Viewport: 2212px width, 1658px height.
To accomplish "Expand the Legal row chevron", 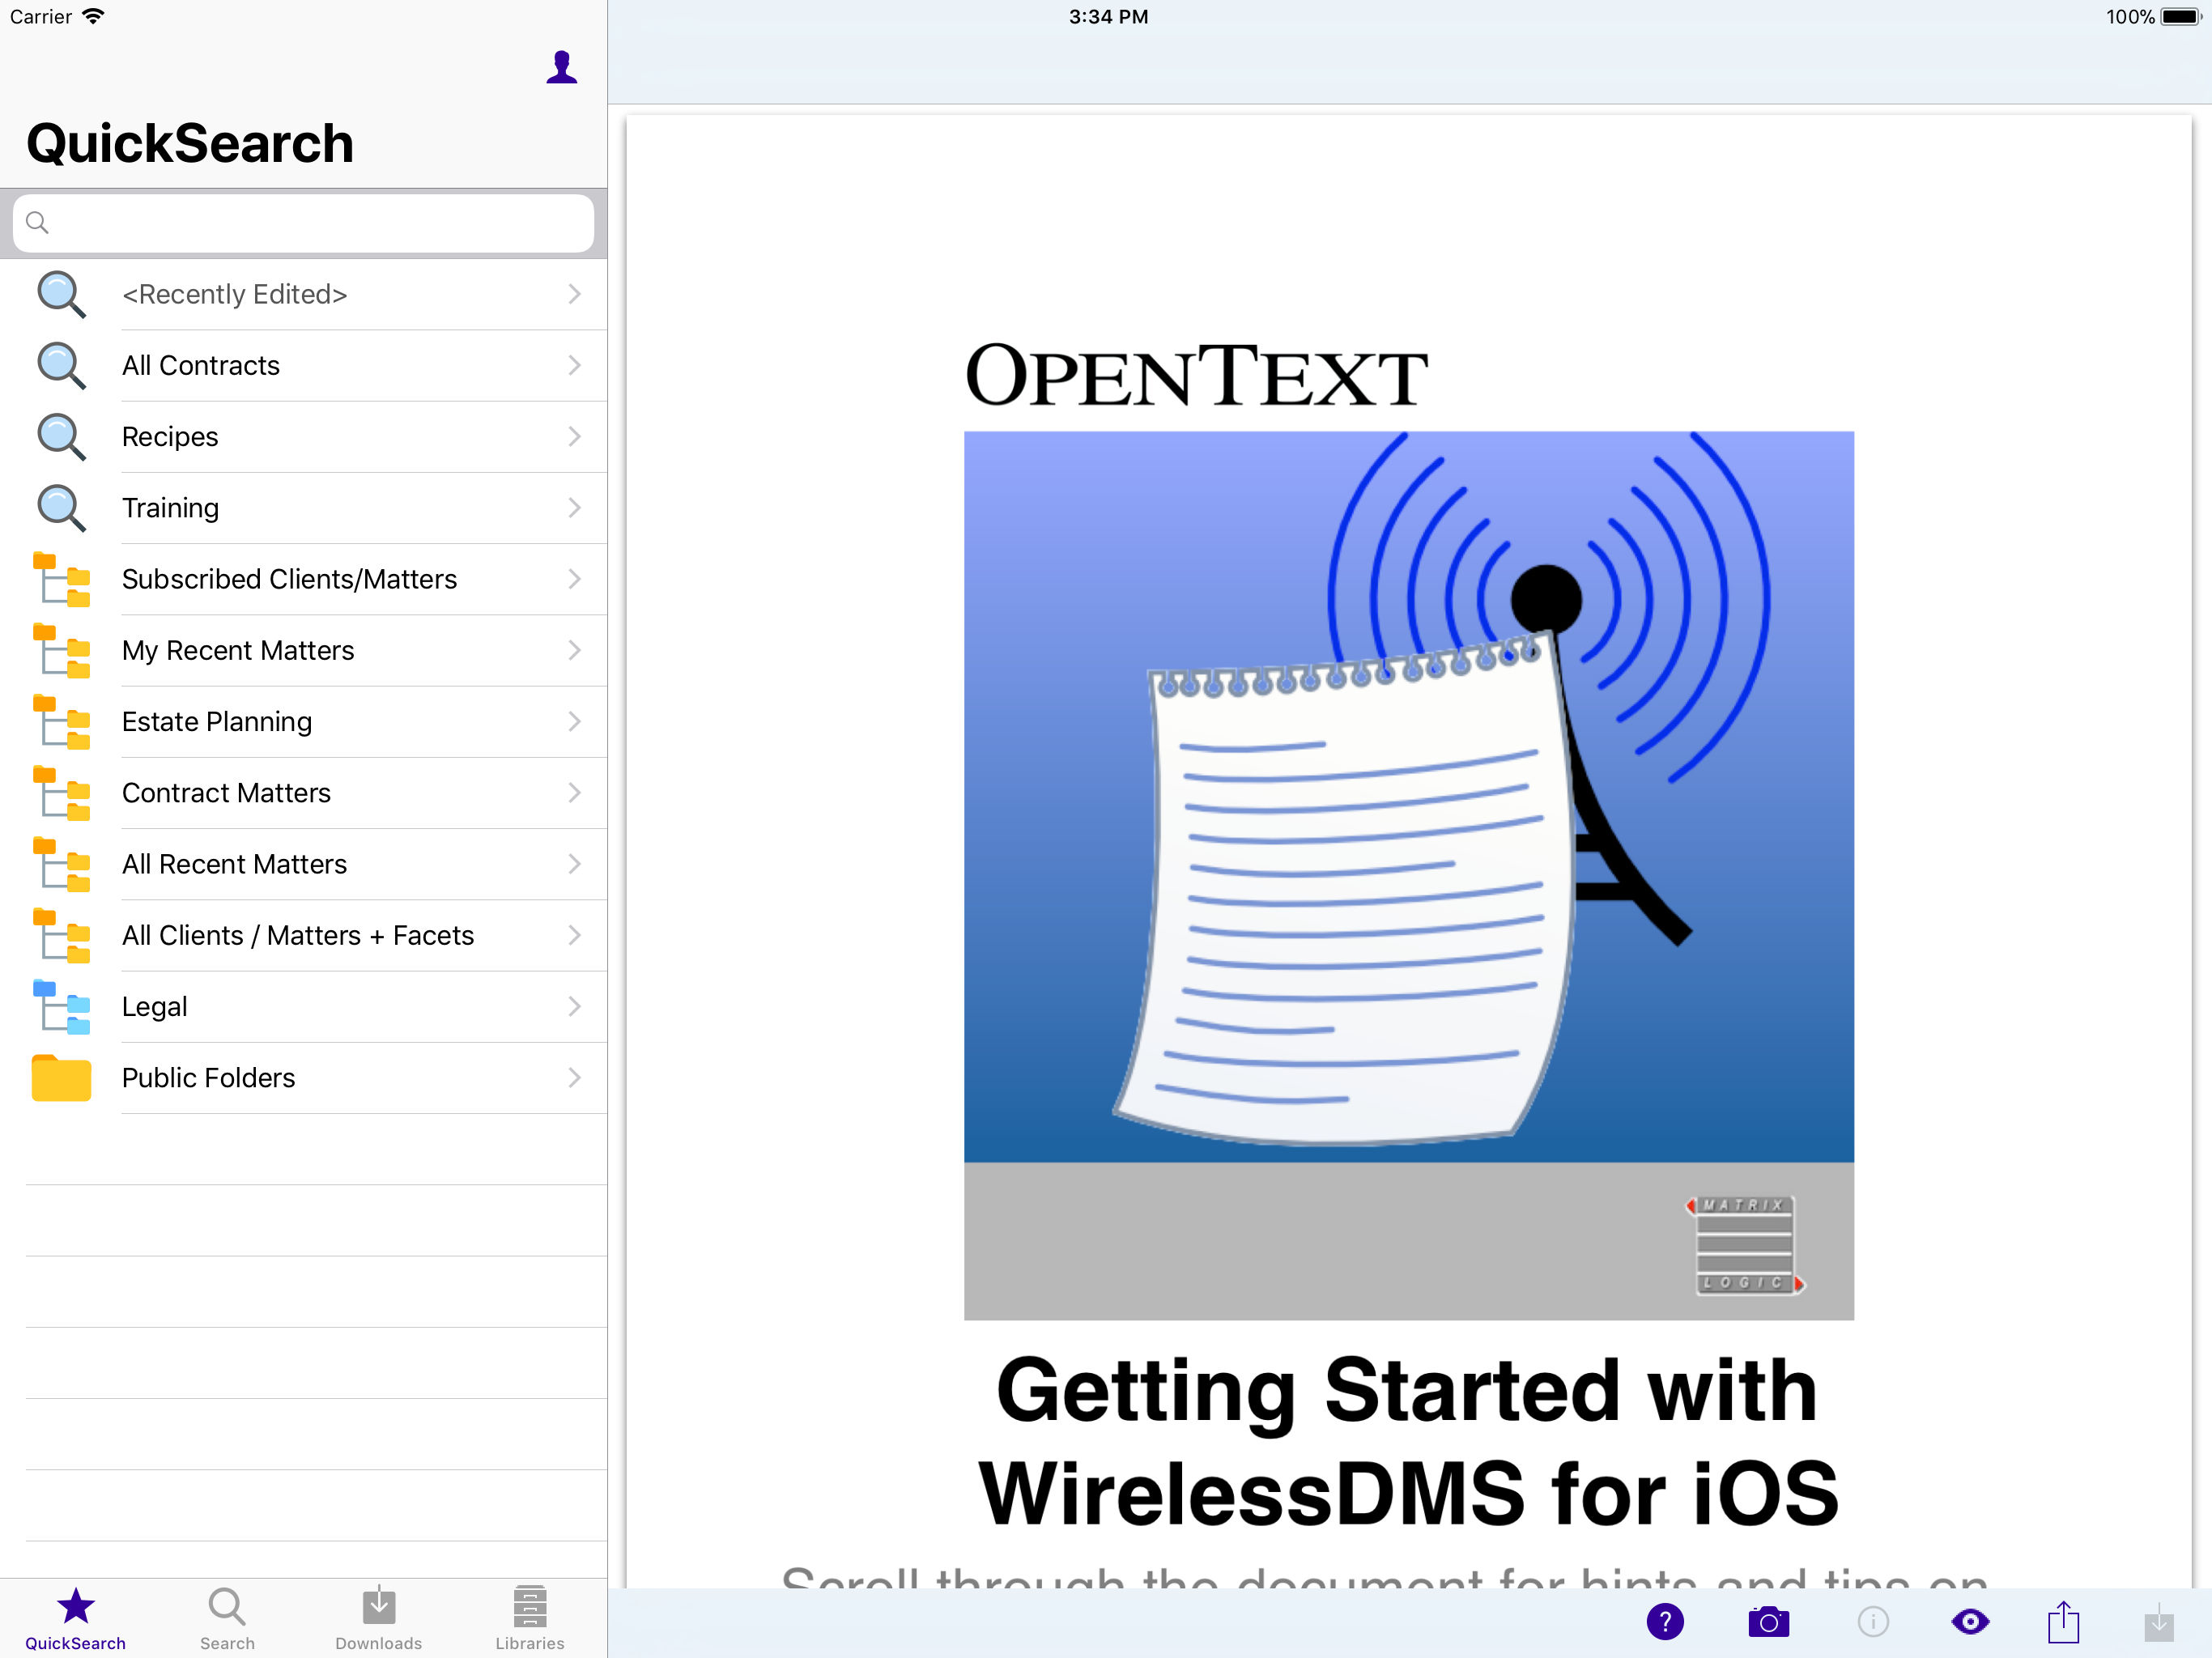I will (x=574, y=1006).
